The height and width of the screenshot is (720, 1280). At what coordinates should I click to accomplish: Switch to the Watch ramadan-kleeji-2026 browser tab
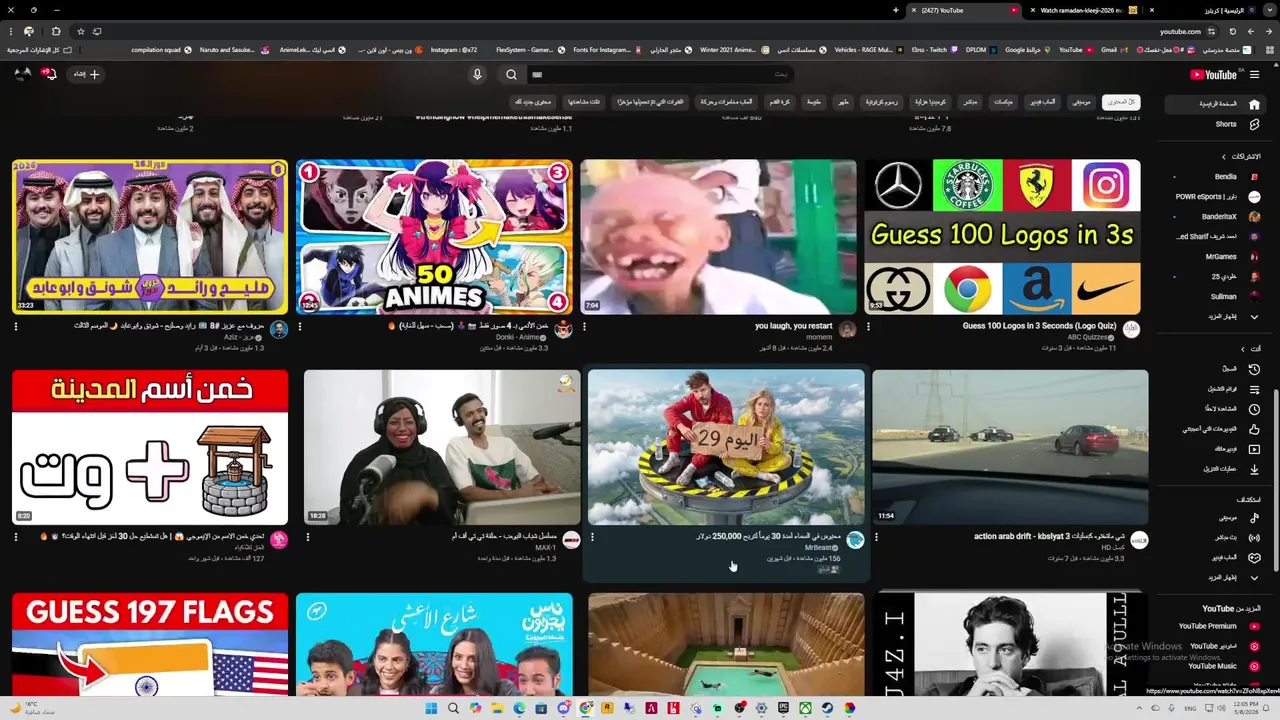(1084, 10)
